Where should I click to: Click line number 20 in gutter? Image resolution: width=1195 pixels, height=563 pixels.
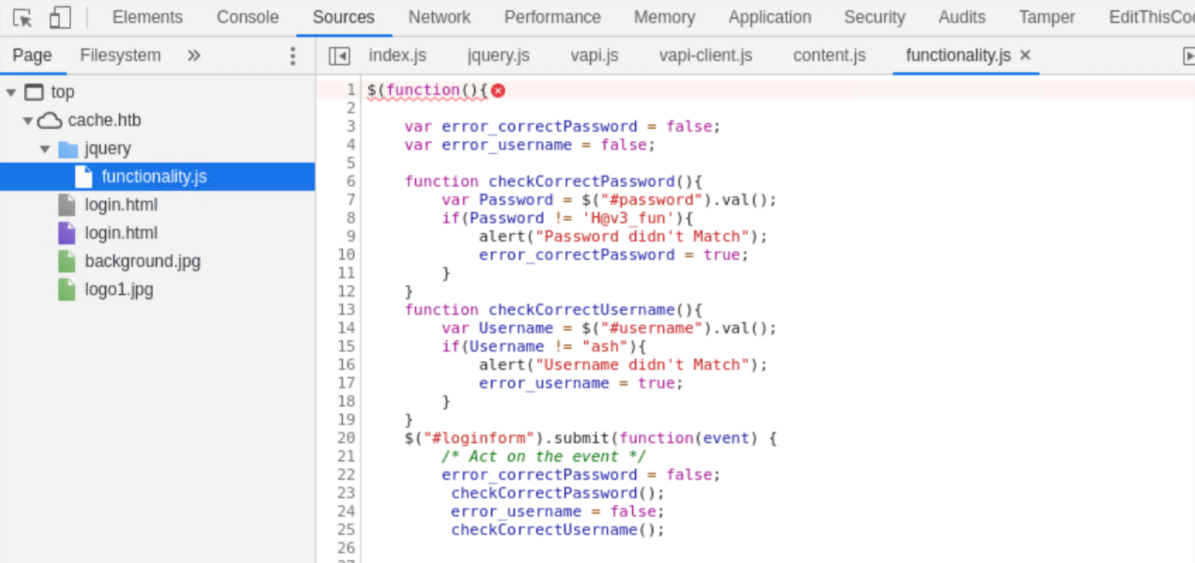pyautogui.click(x=346, y=438)
